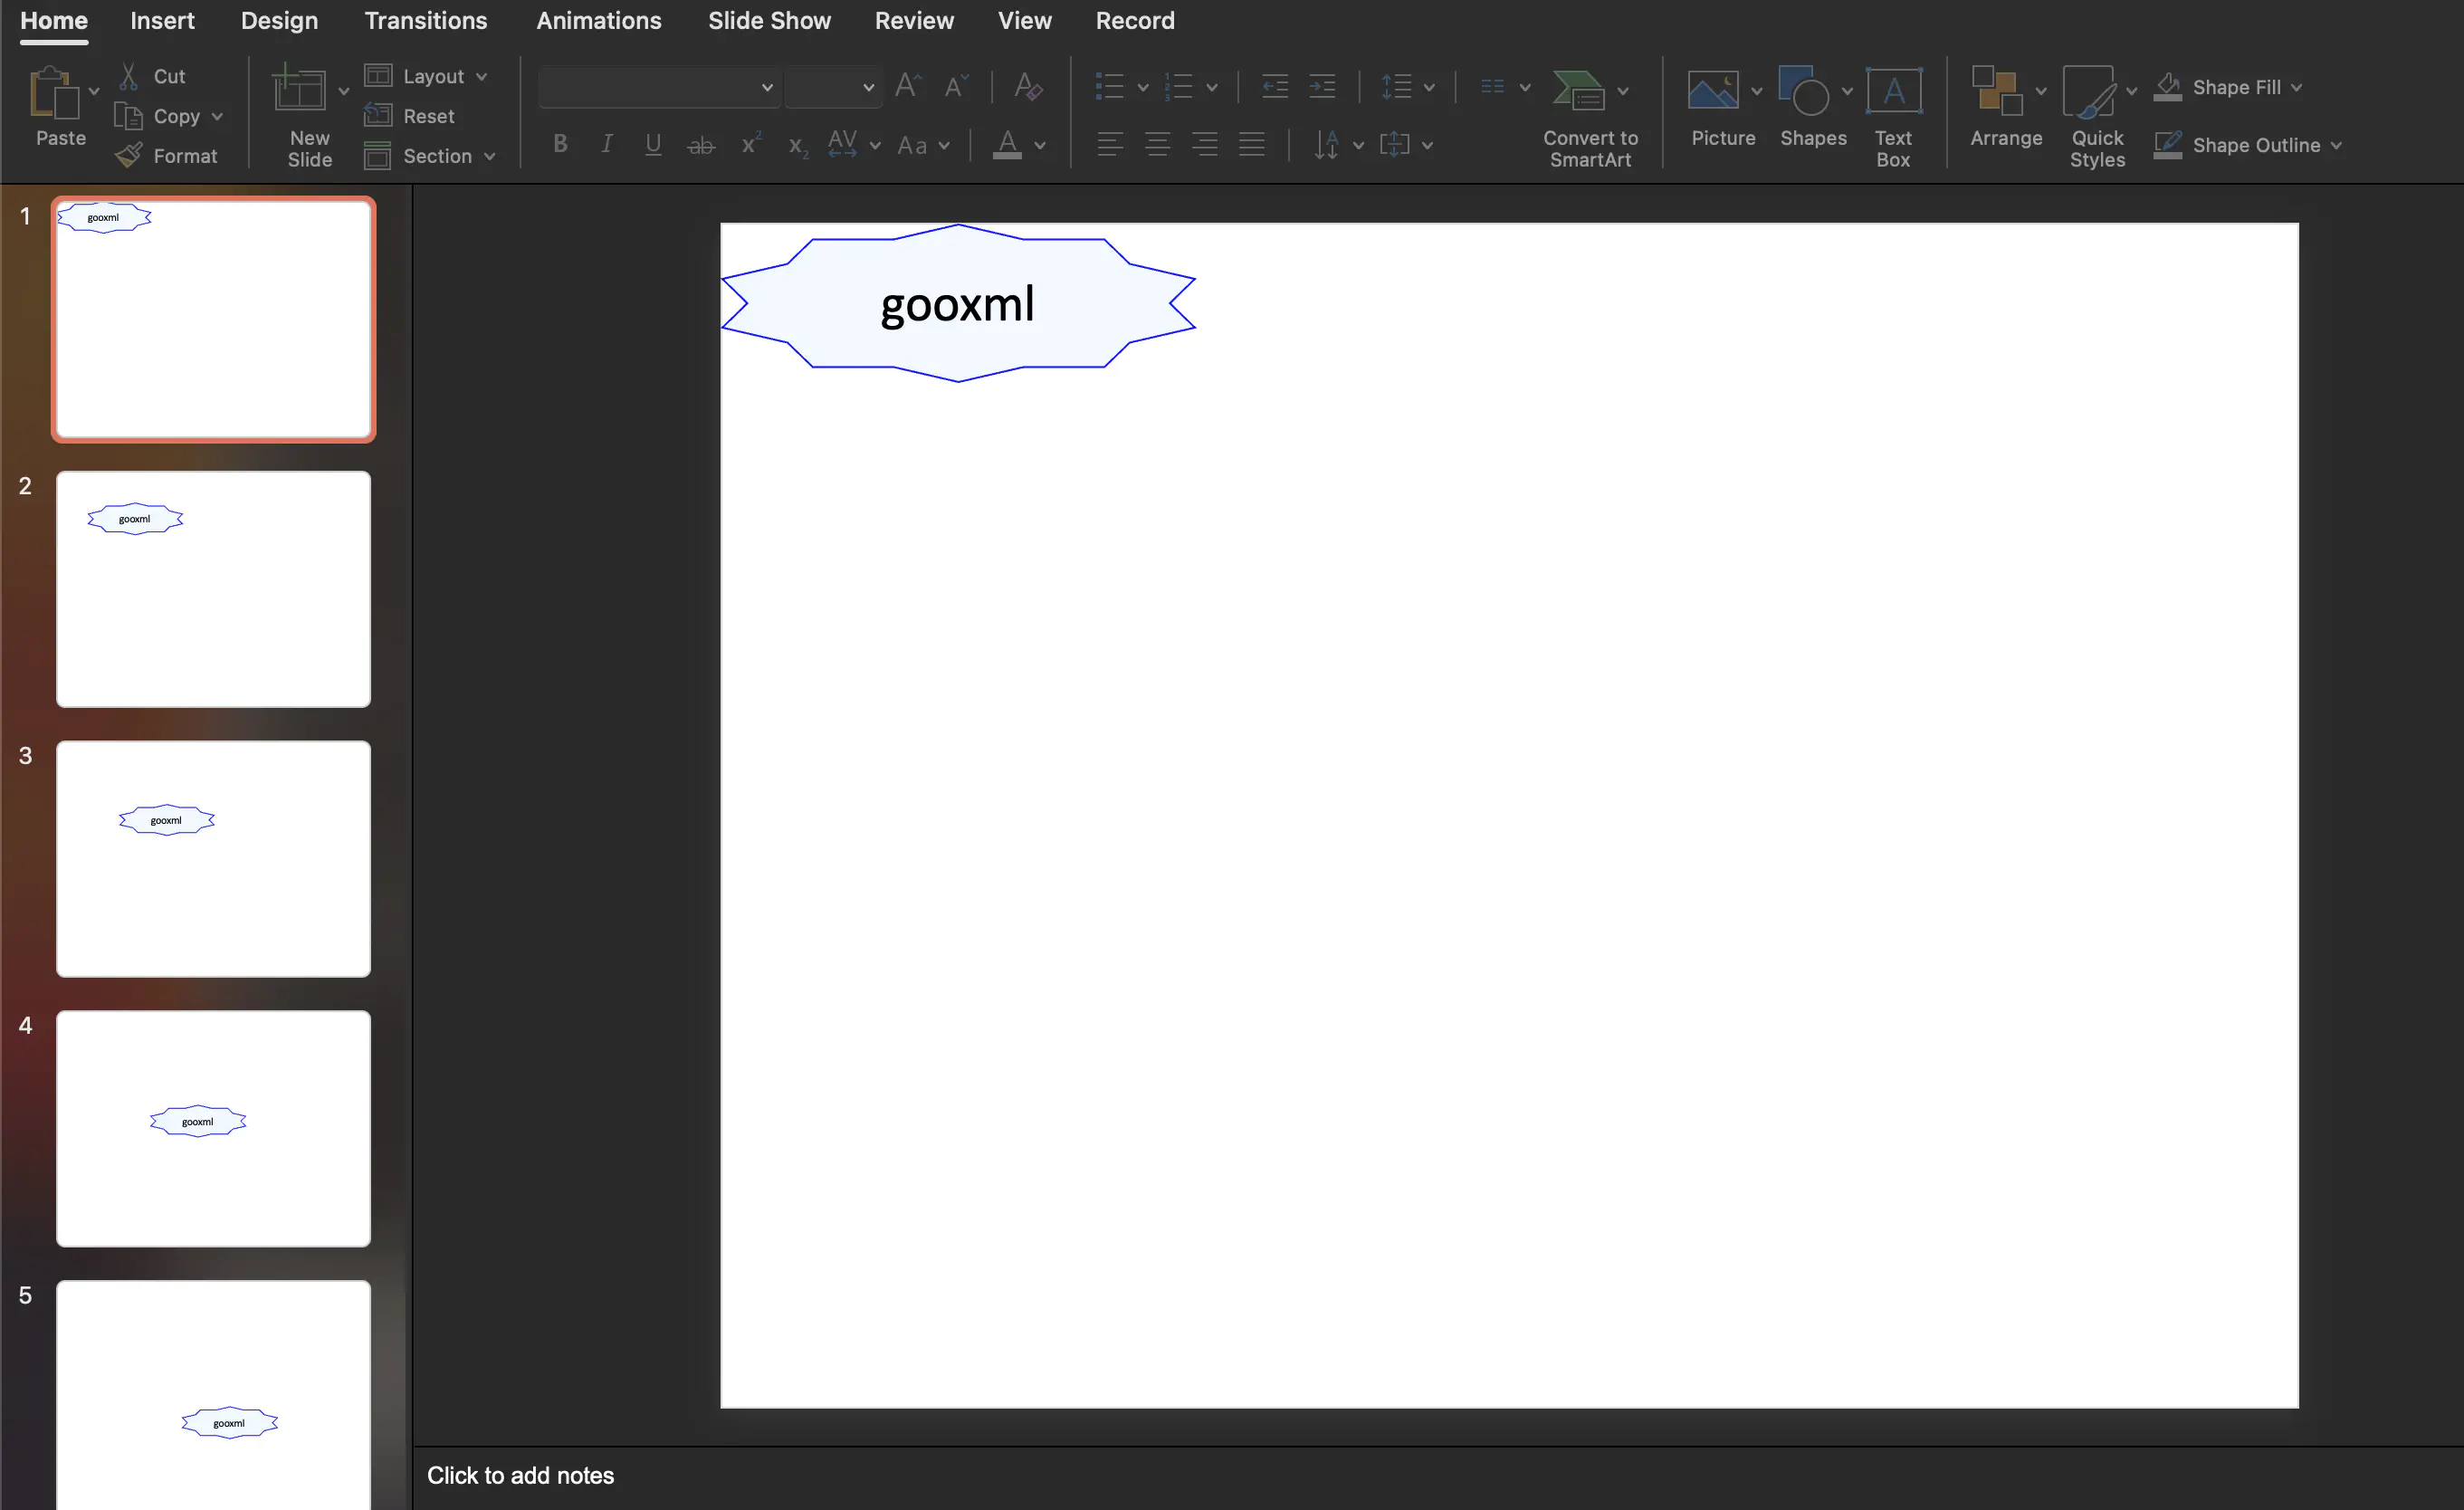Toggle italic formatting

(x=607, y=144)
